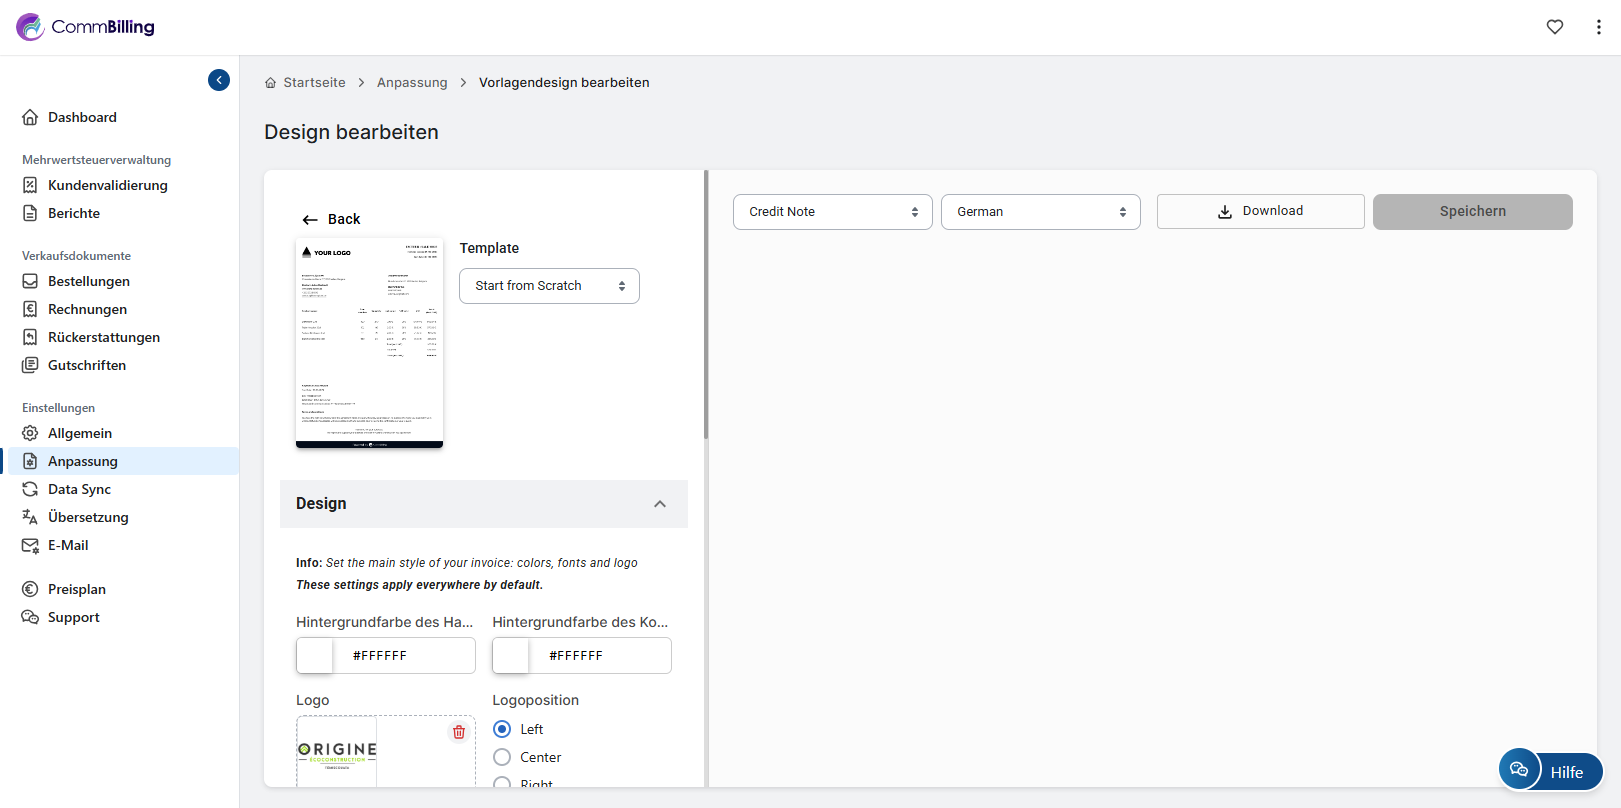Open Data Sync settings page

point(79,489)
